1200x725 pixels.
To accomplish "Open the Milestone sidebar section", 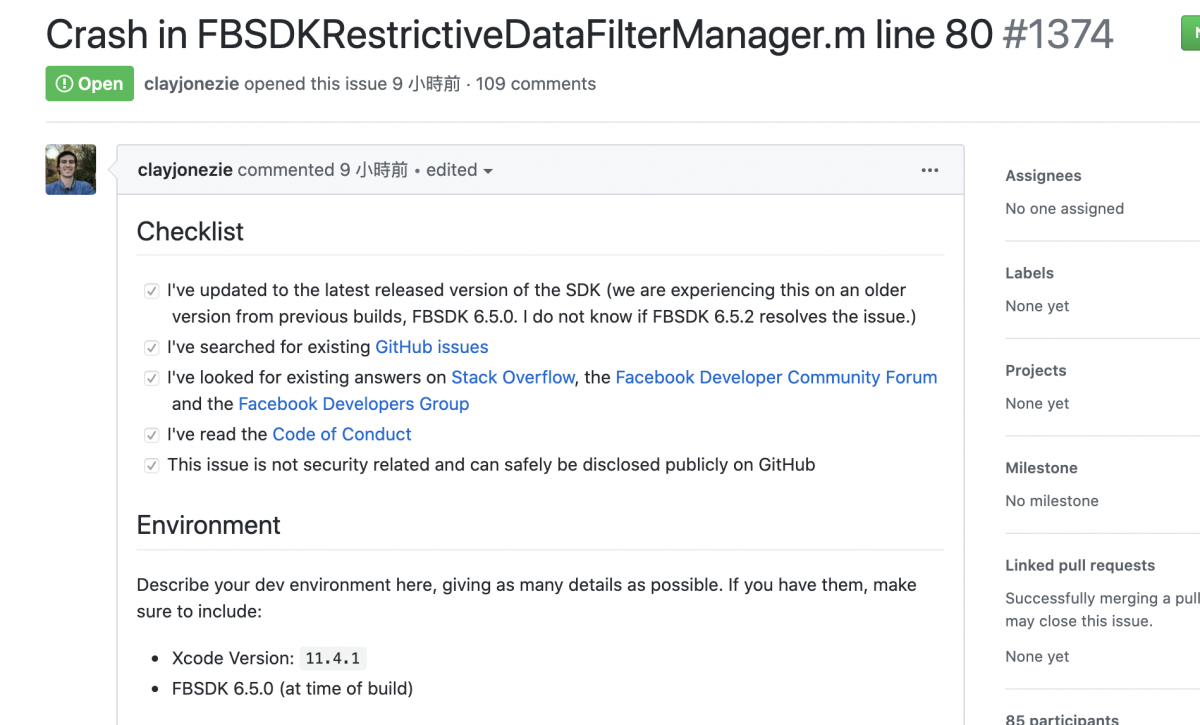I will coord(1041,468).
